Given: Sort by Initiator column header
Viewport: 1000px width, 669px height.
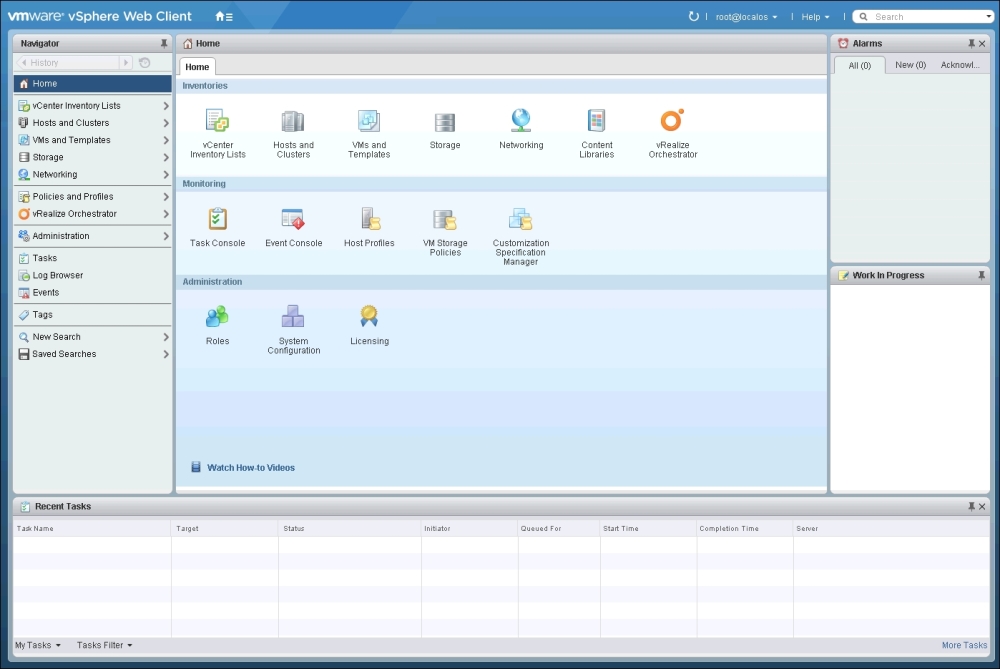Looking at the screenshot, I should pyautogui.click(x=469, y=529).
